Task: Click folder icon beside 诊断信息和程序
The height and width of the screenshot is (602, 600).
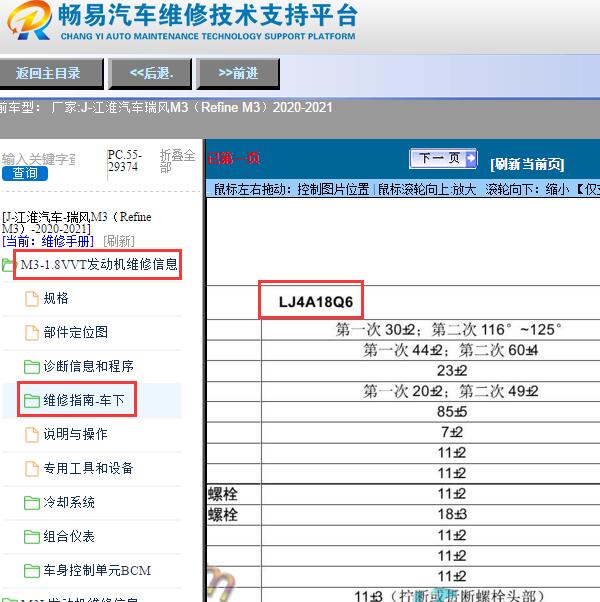Action: click(x=32, y=367)
